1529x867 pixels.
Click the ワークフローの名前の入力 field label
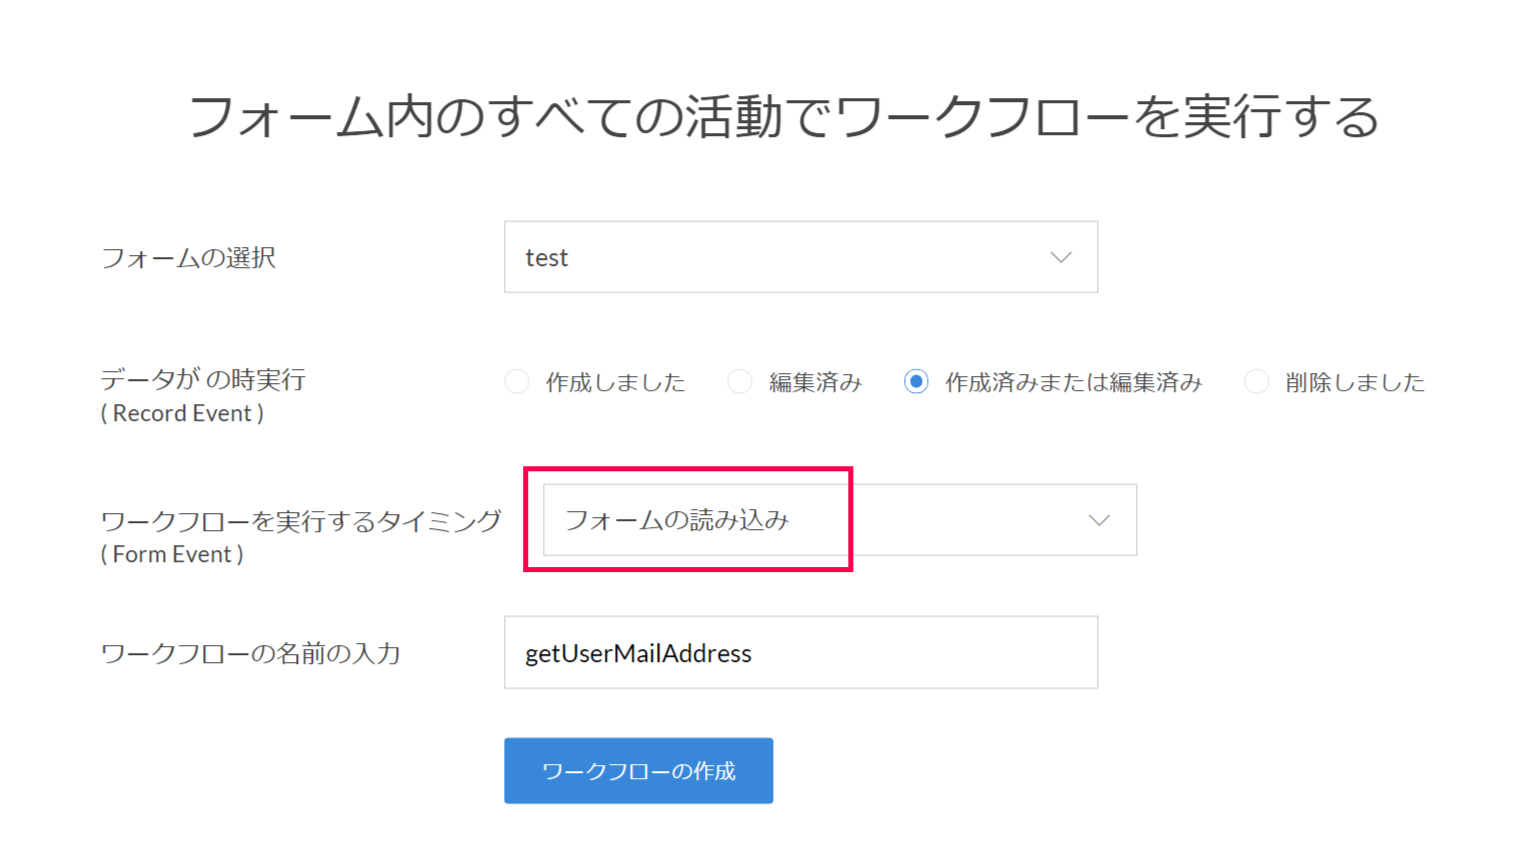pos(251,654)
